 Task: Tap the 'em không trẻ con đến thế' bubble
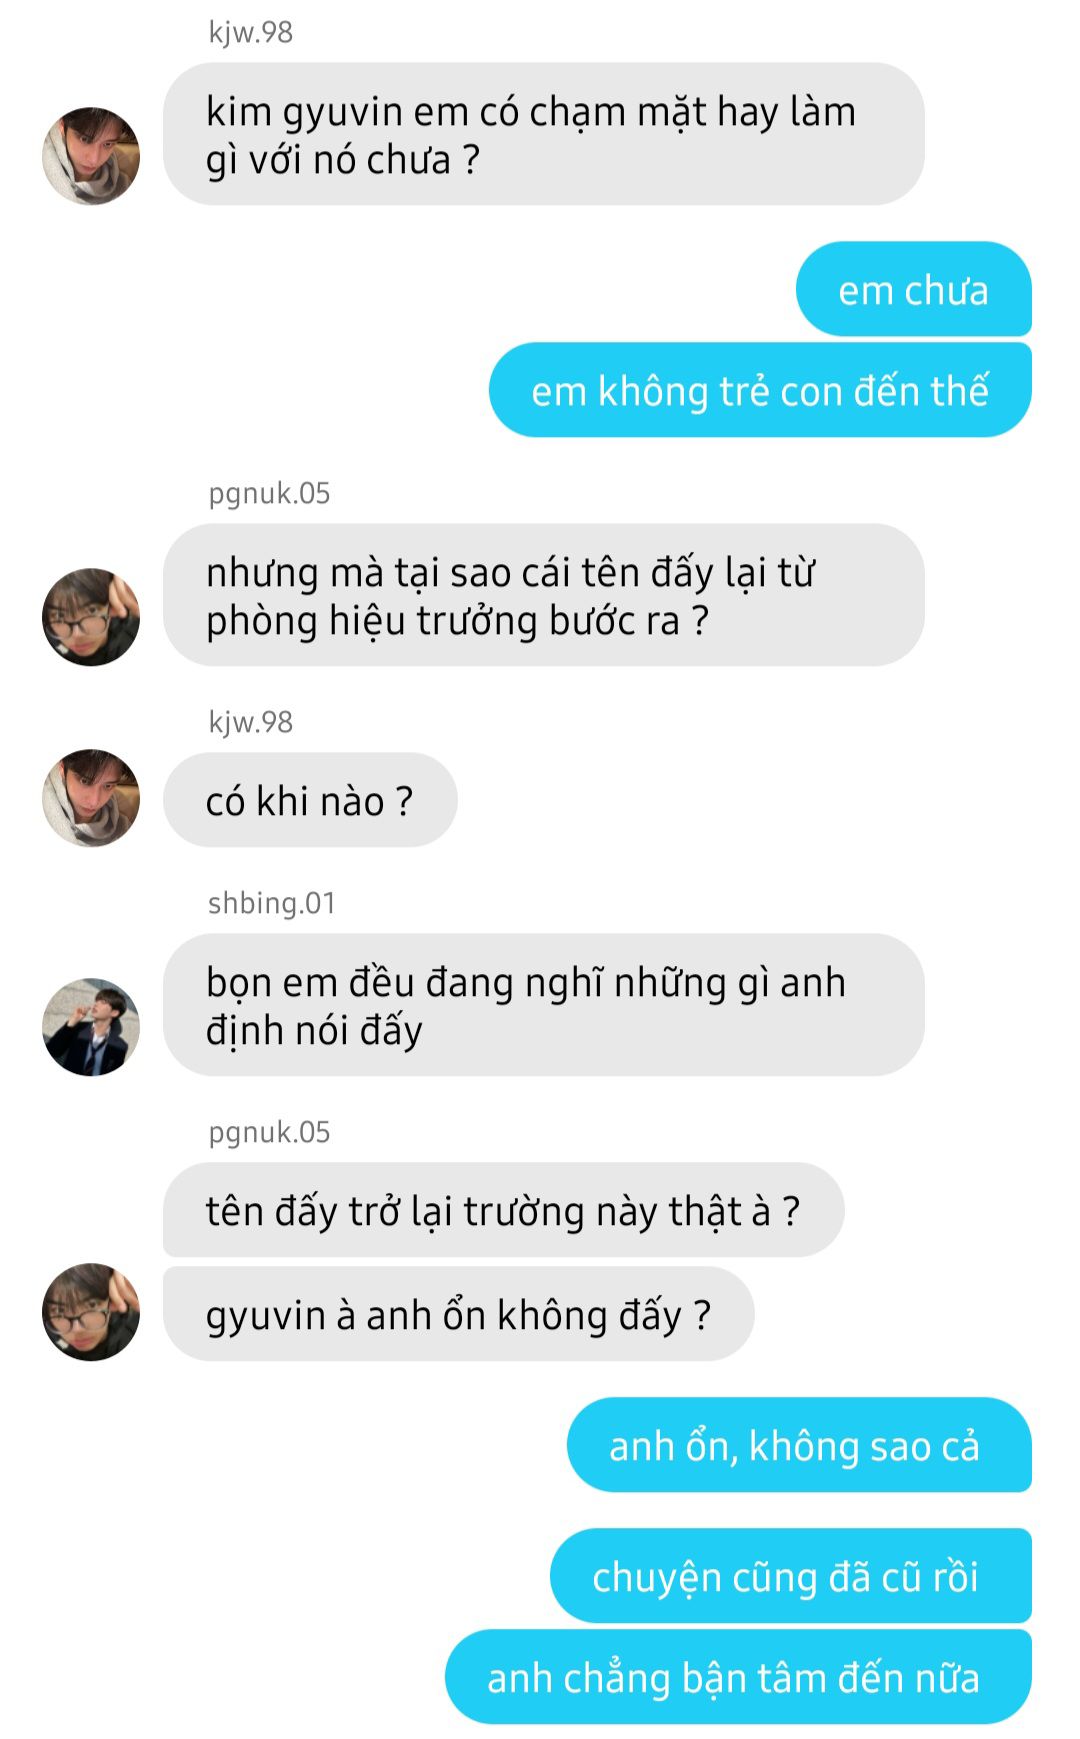coord(760,390)
